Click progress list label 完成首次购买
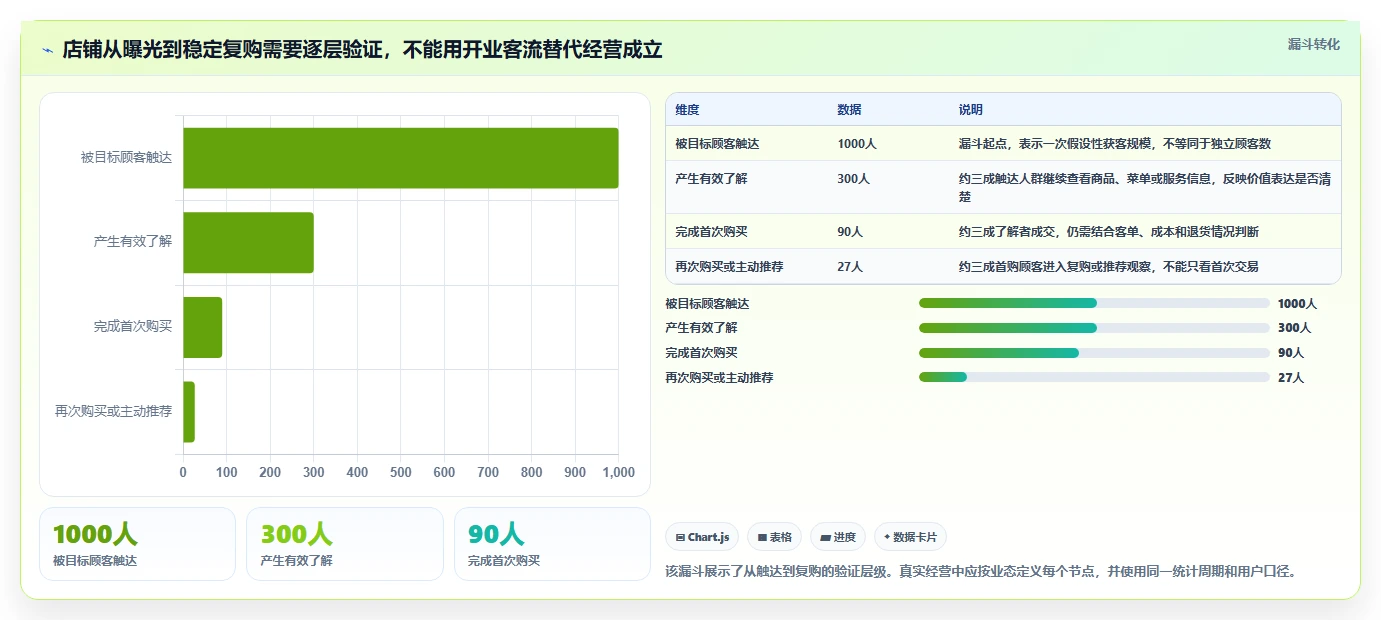The width and height of the screenshot is (1381, 620). (x=701, y=353)
